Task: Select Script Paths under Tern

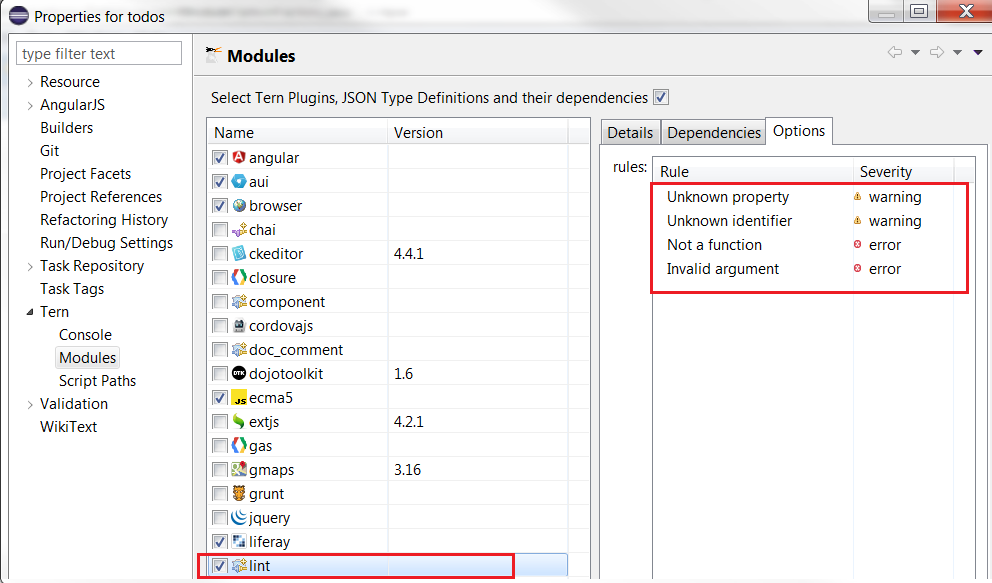Action: tap(97, 381)
